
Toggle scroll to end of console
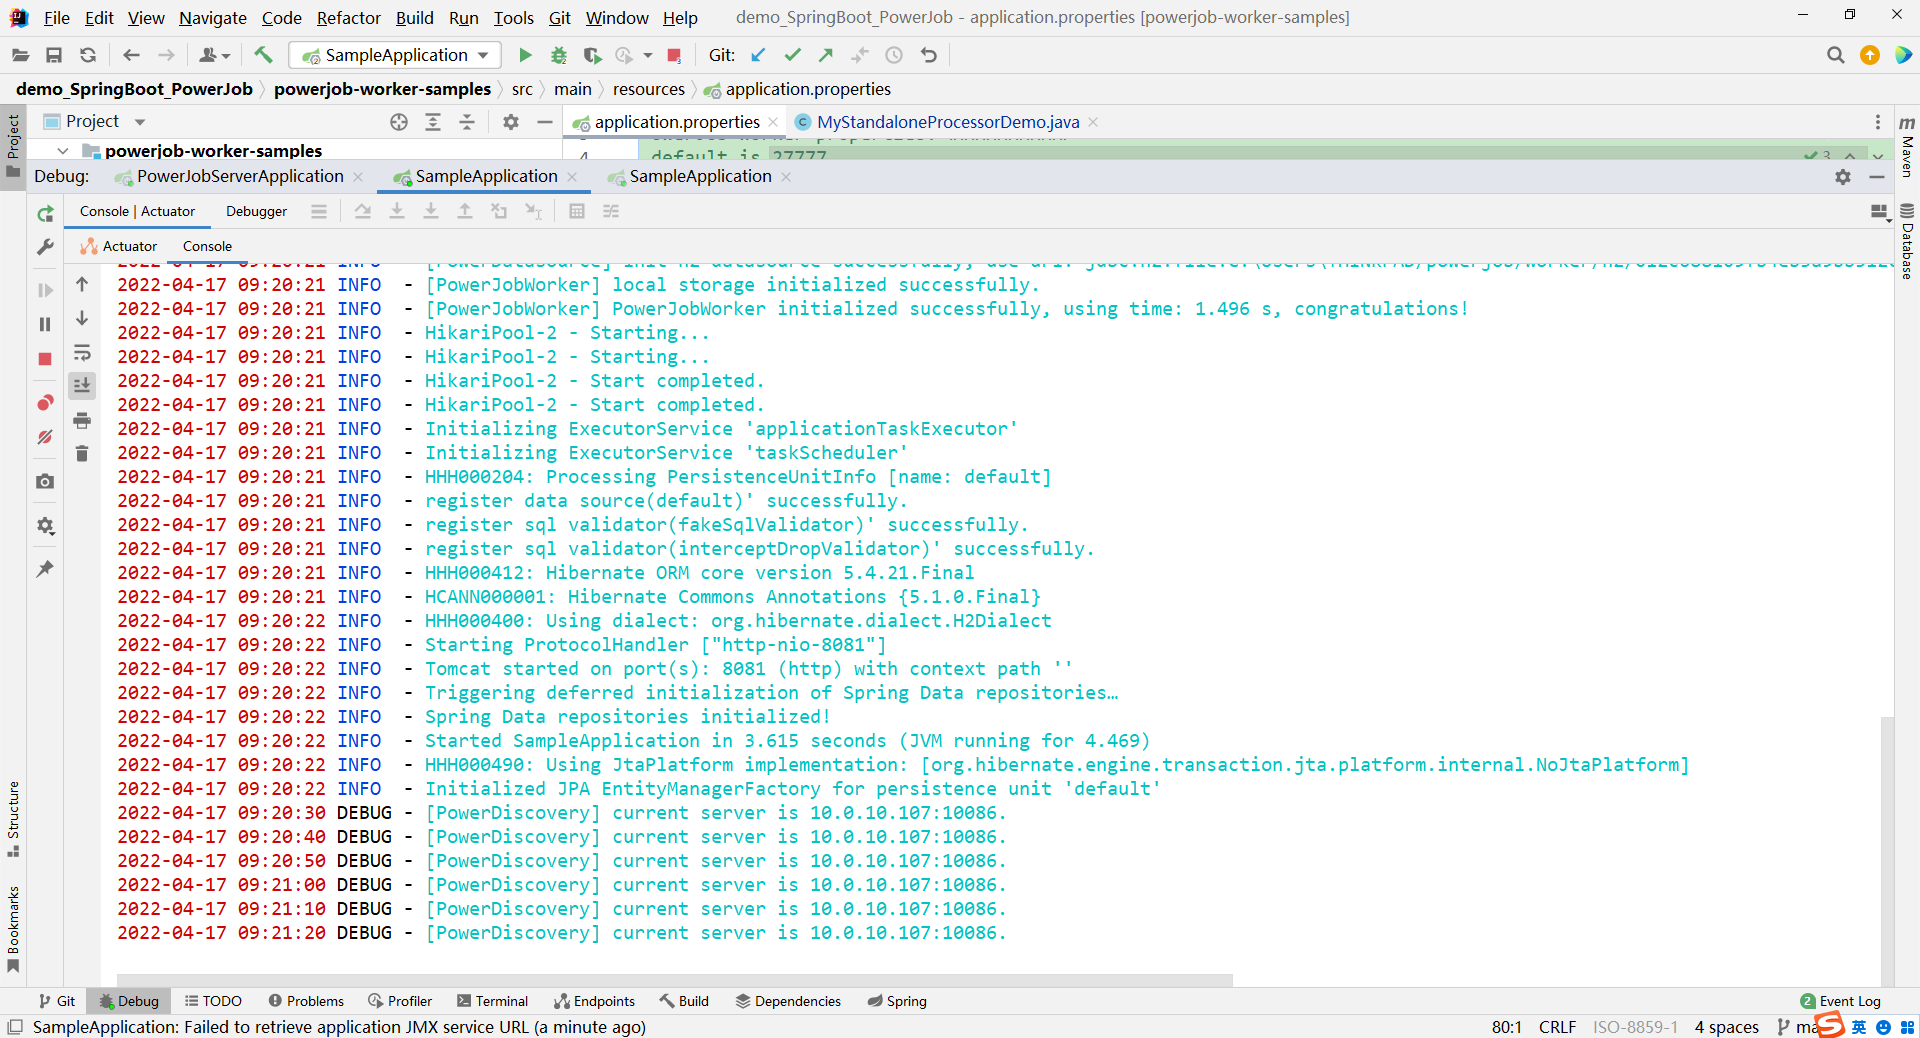[x=82, y=385]
